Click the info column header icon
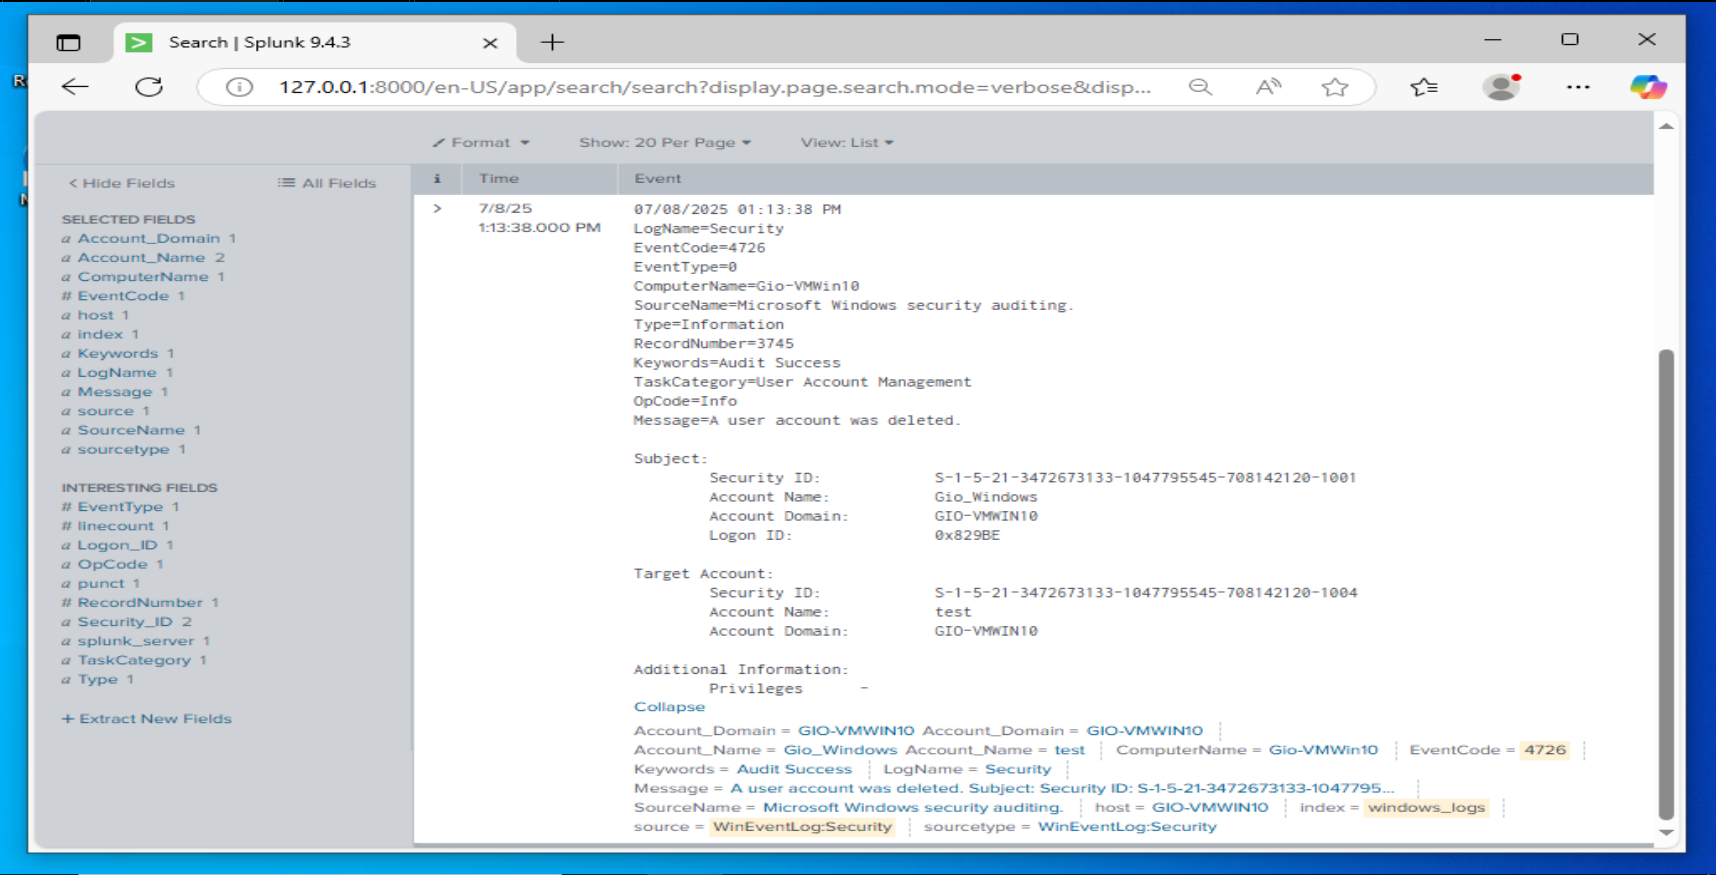This screenshot has width=1716, height=875. click(x=437, y=178)
